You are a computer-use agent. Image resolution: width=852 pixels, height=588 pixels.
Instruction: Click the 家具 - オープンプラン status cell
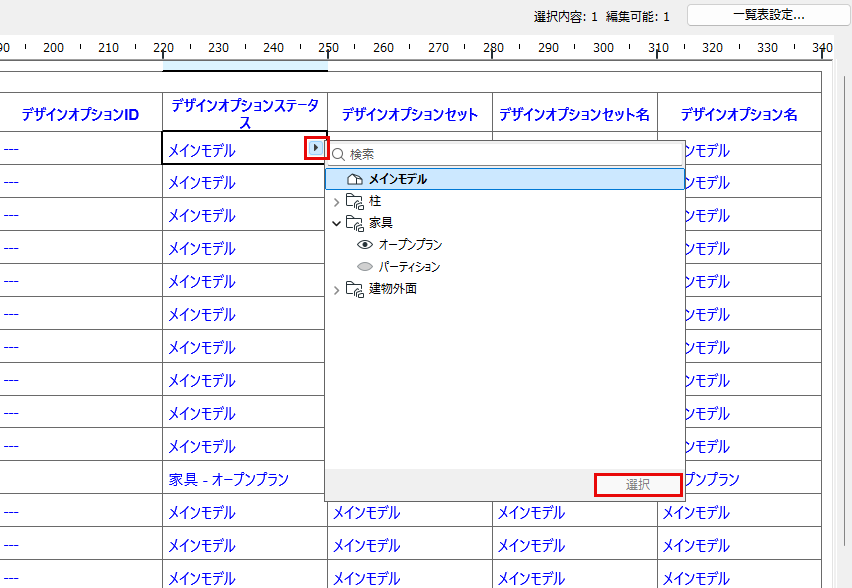245,479
